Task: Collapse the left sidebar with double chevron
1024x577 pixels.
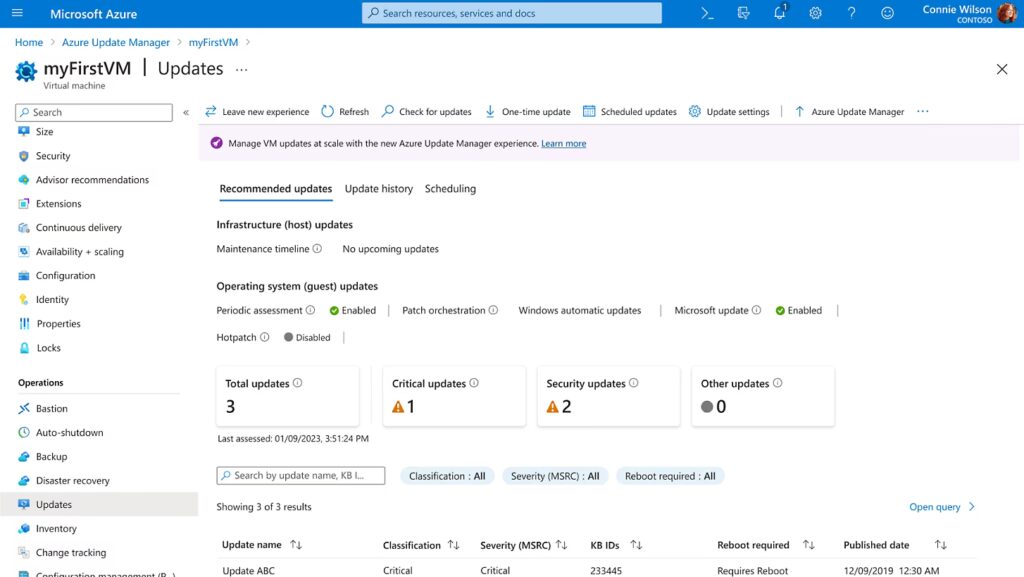Action: click(x=186, y=112)
